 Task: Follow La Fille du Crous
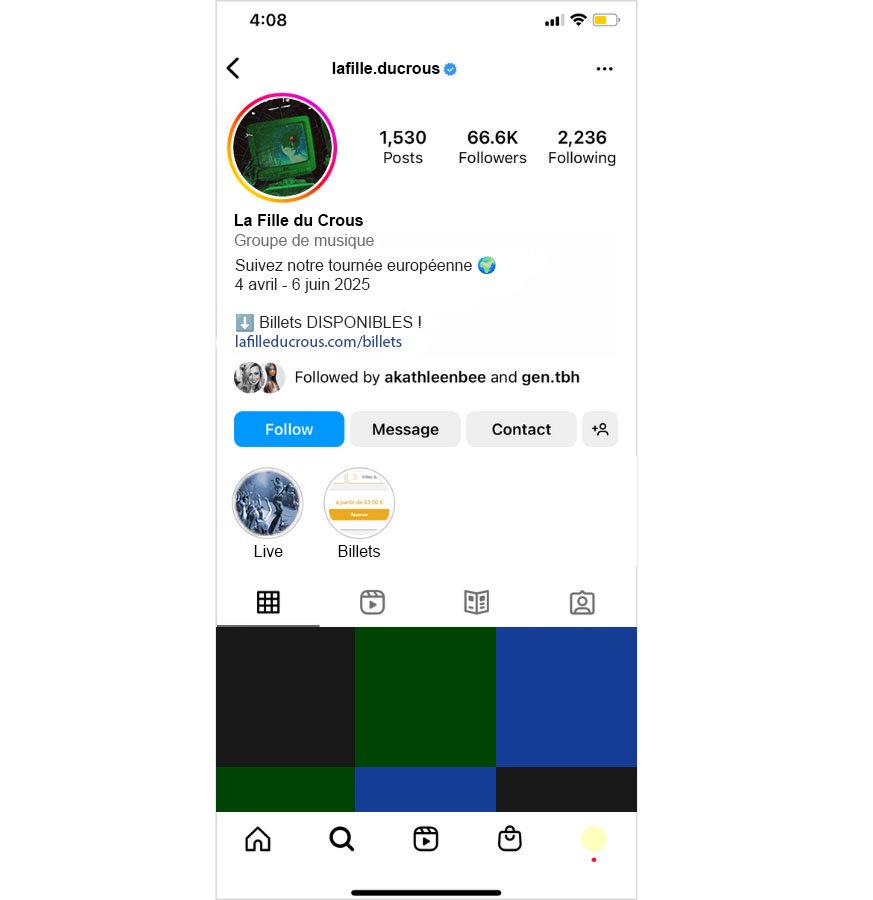[289, 429]
